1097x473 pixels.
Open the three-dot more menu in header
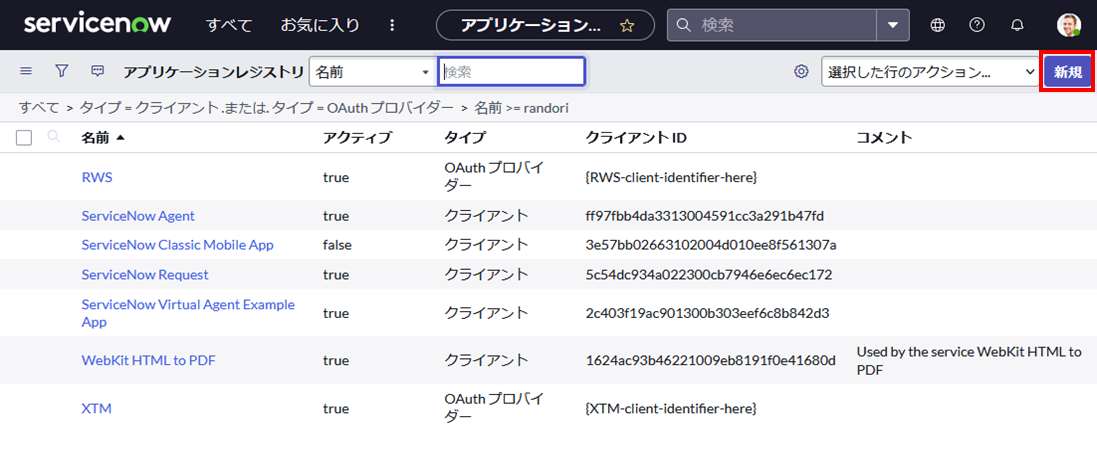[392, 25]
